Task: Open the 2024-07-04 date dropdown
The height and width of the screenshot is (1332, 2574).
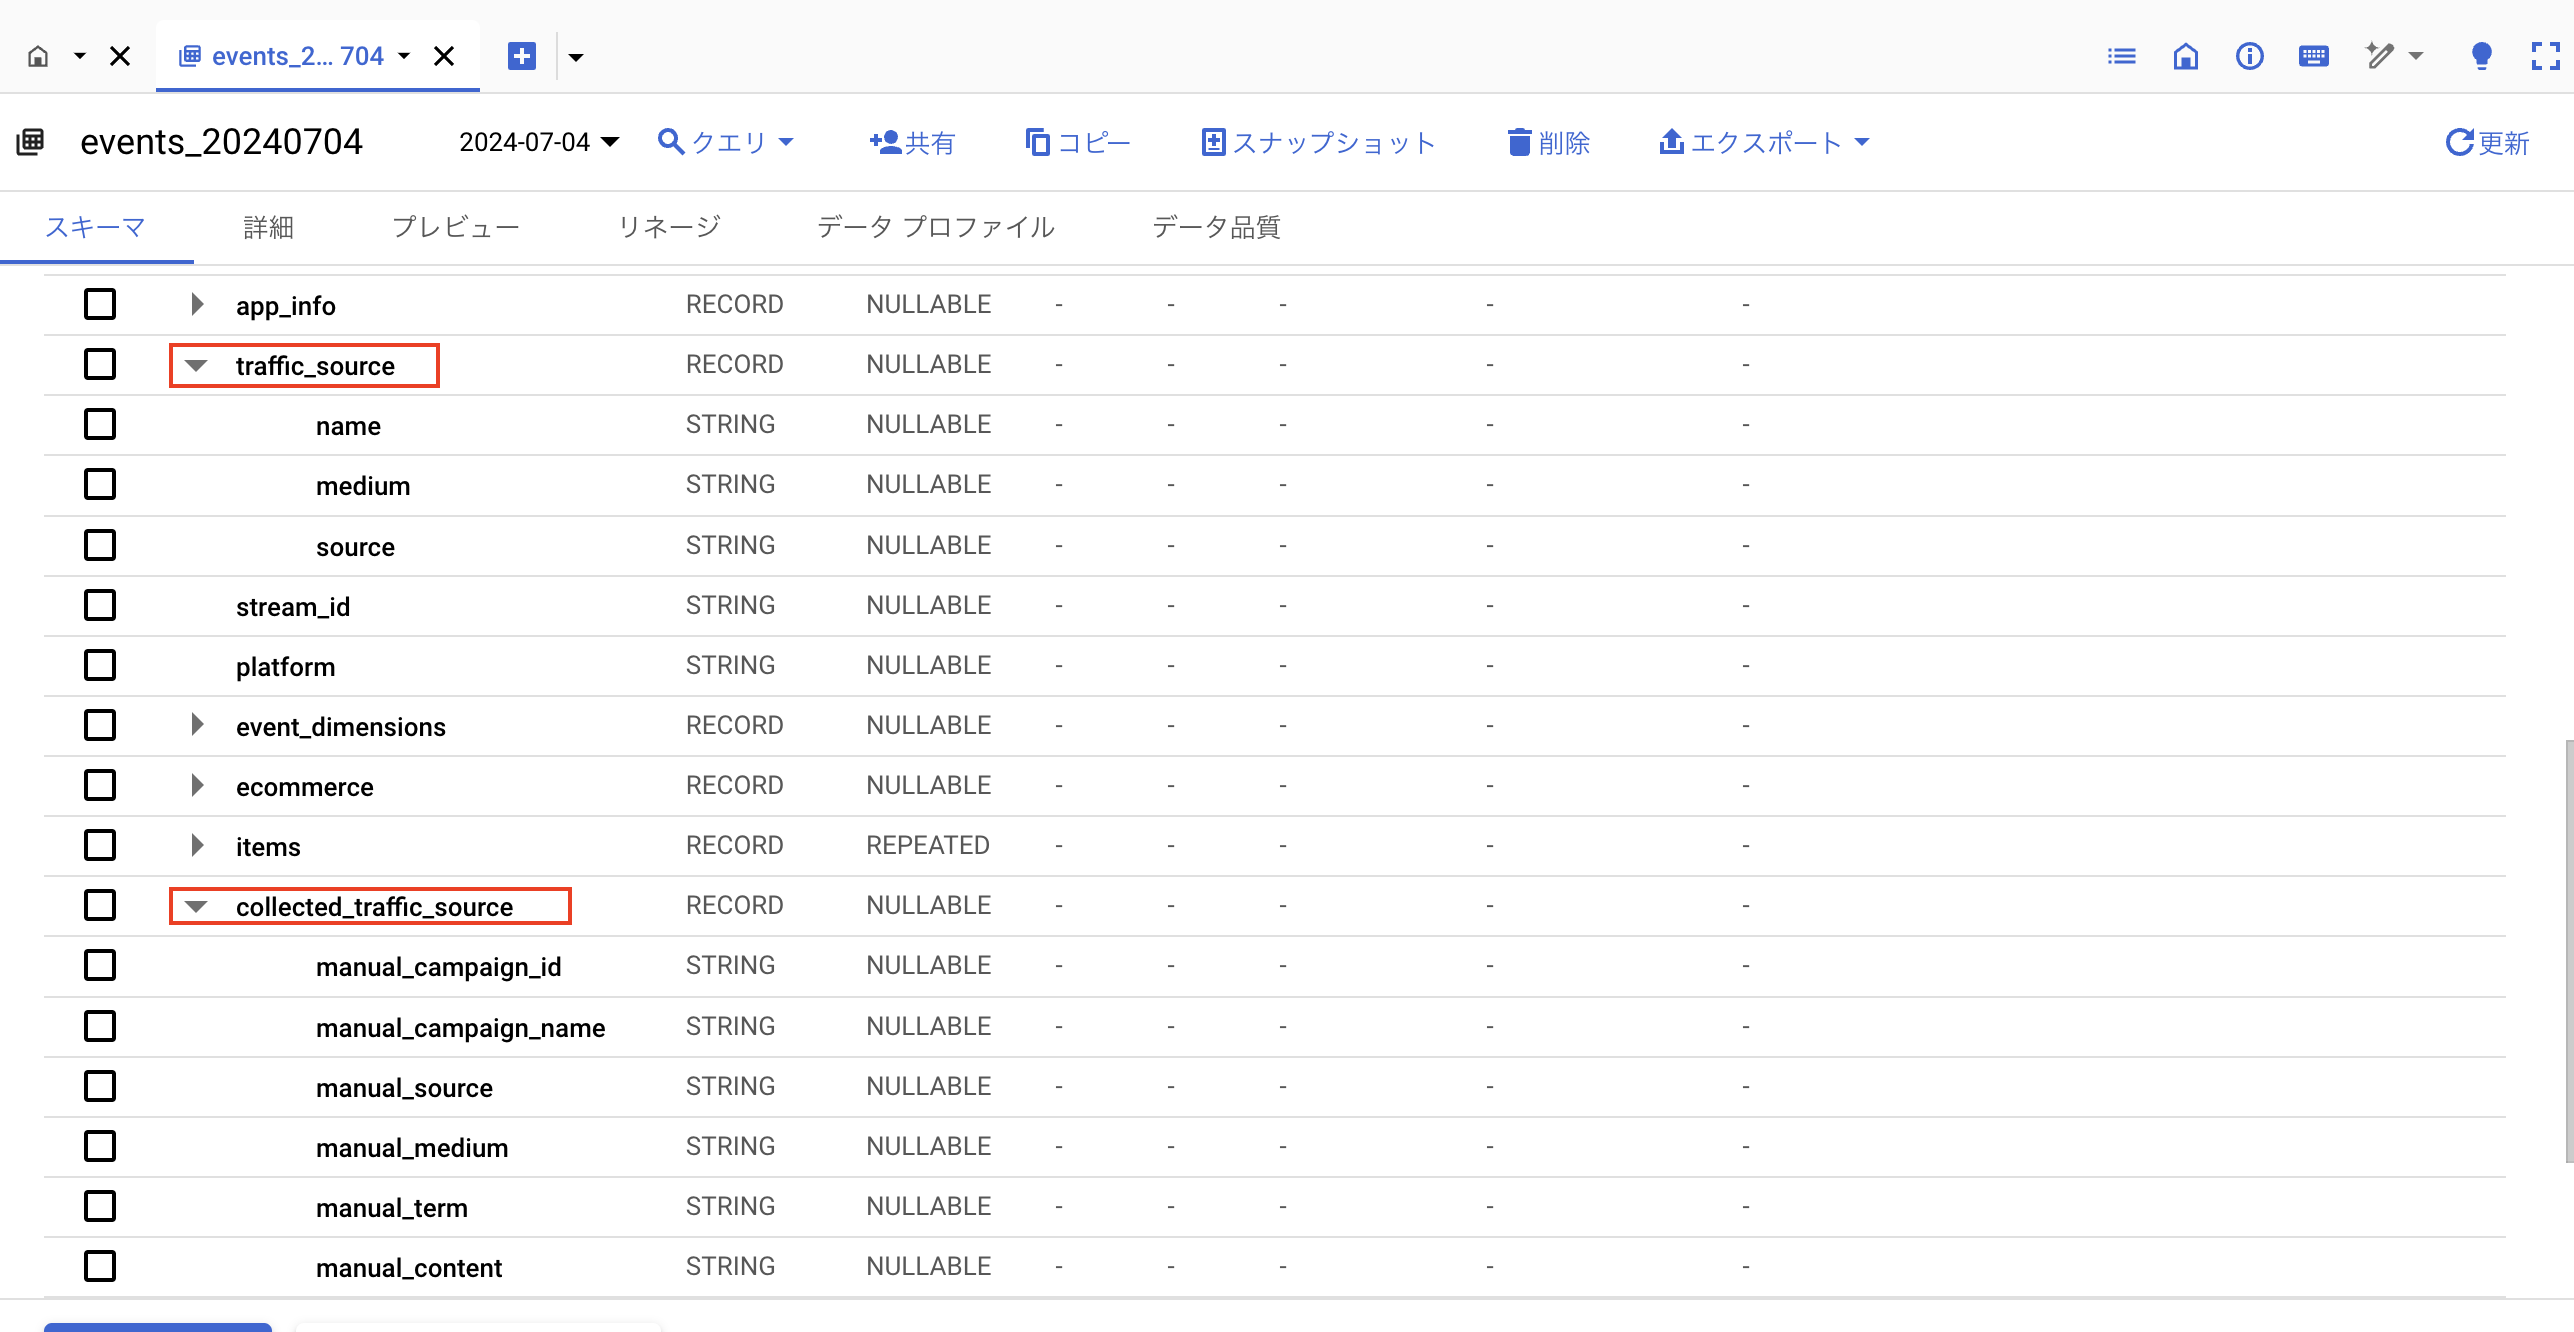Action: click(x=539, y=142)
